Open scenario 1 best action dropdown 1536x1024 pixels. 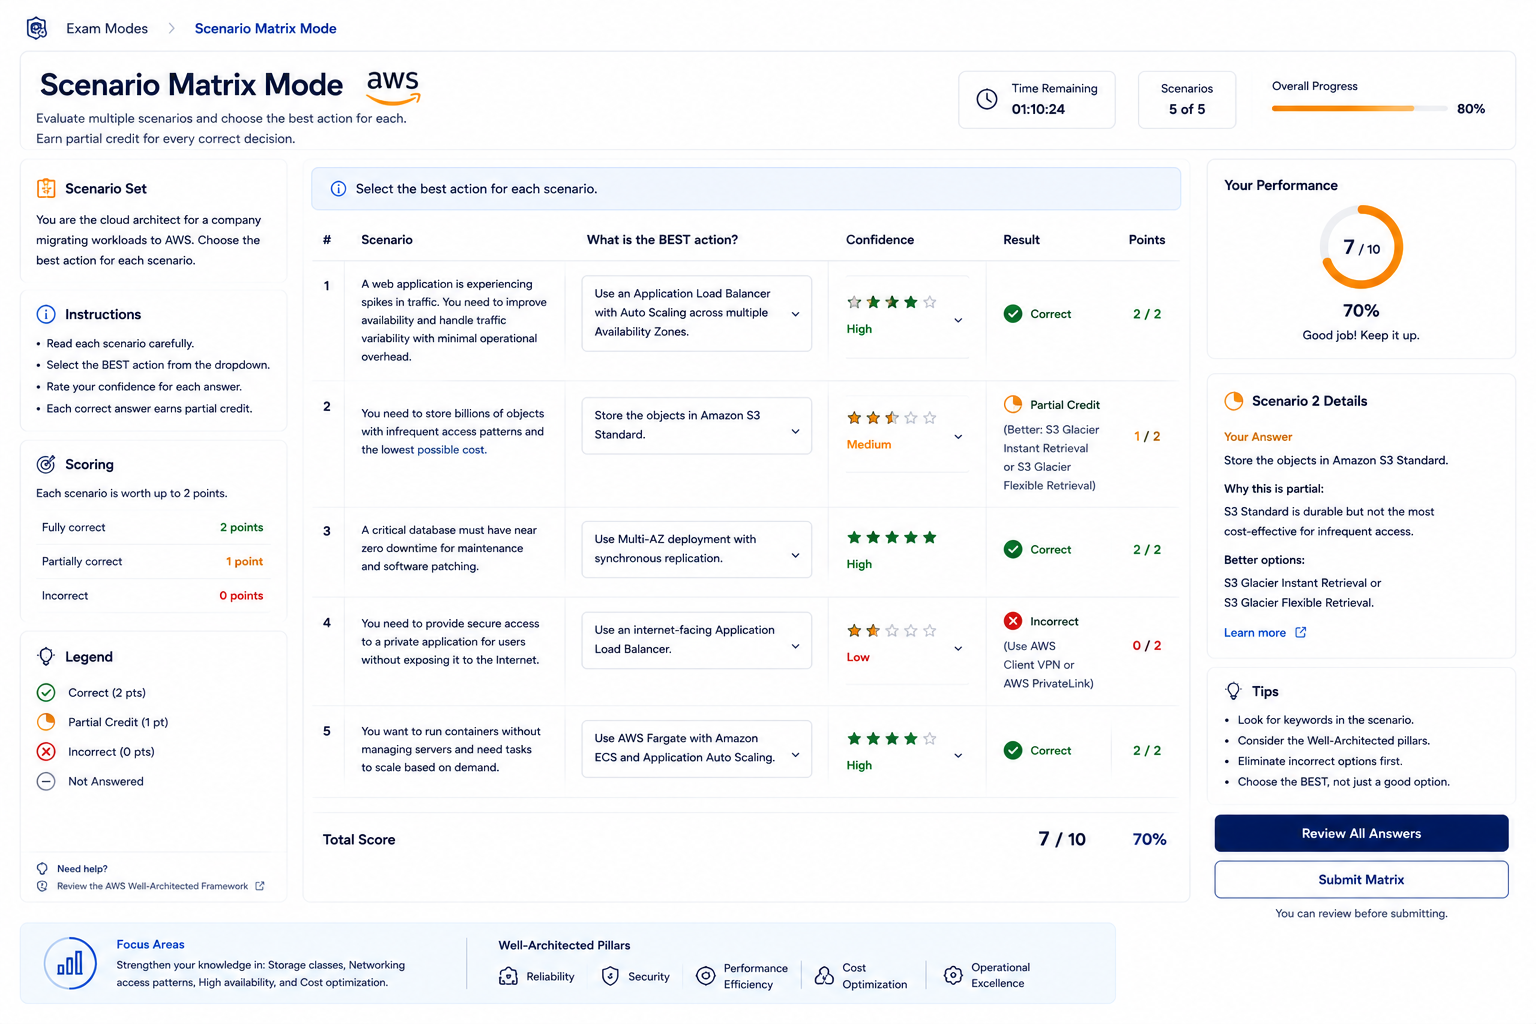pyautogui.click(x=696, y=313)
